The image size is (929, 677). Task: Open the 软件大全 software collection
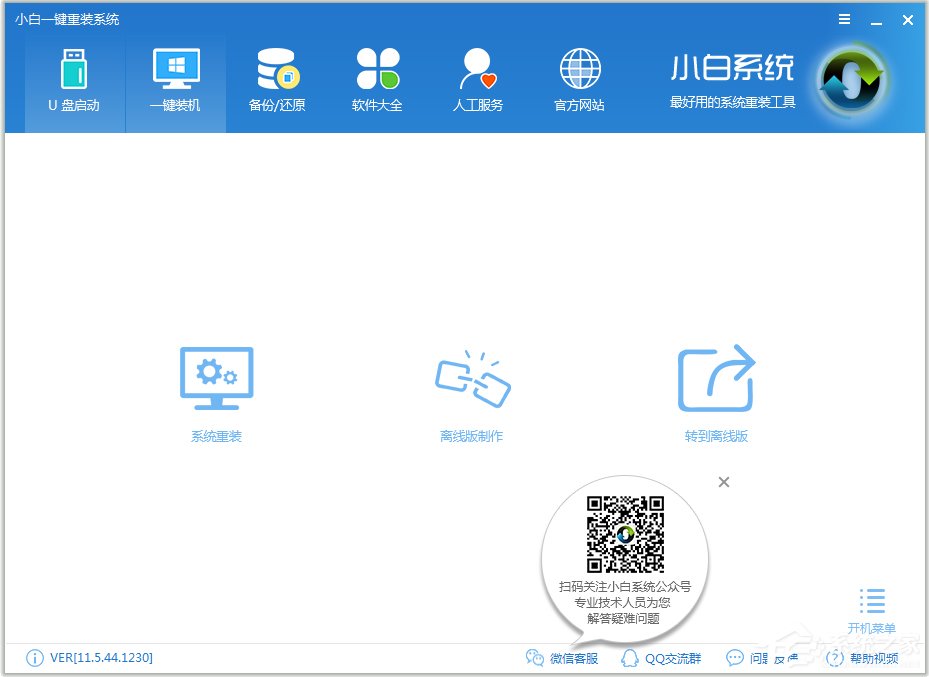(377, 80)
